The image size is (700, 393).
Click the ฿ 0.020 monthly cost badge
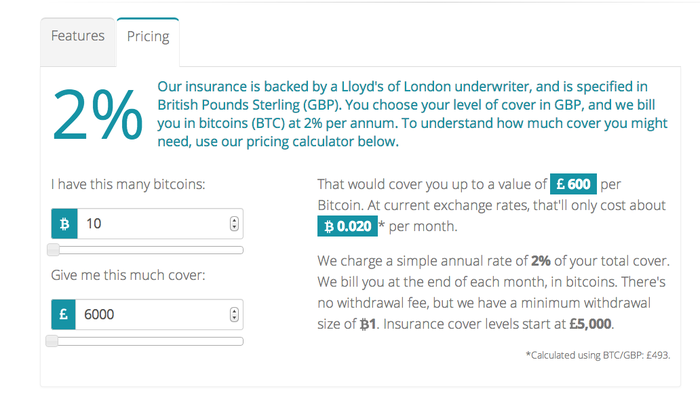pos(347,226)
